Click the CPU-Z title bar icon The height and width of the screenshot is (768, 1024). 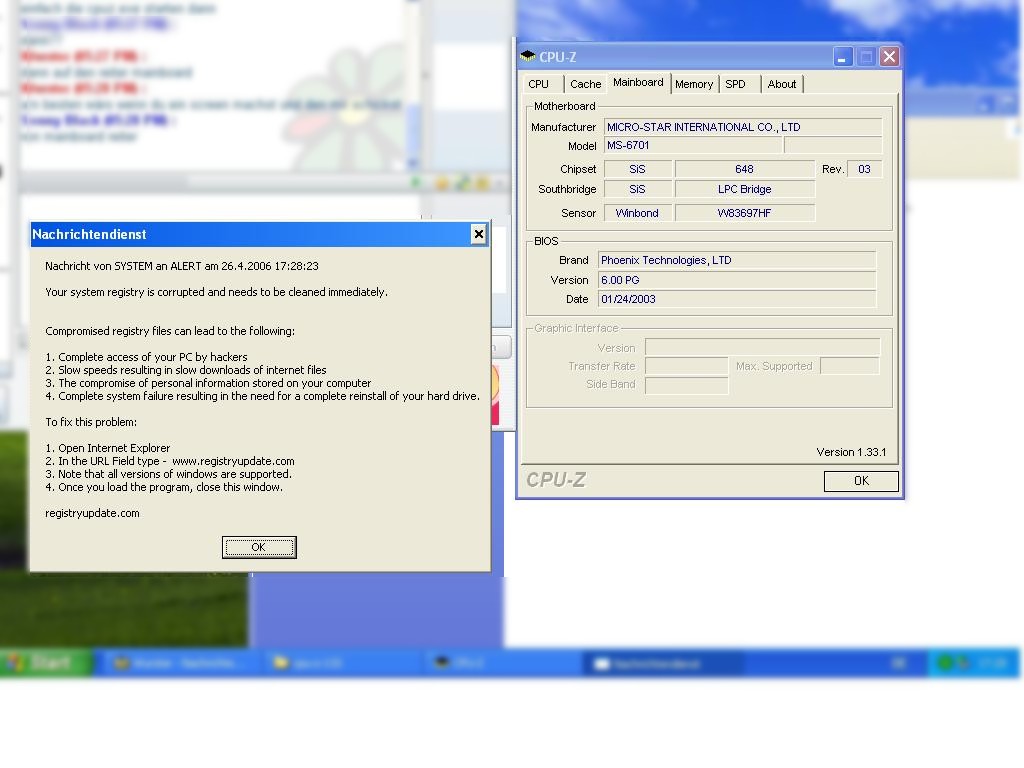click(528, 56)
